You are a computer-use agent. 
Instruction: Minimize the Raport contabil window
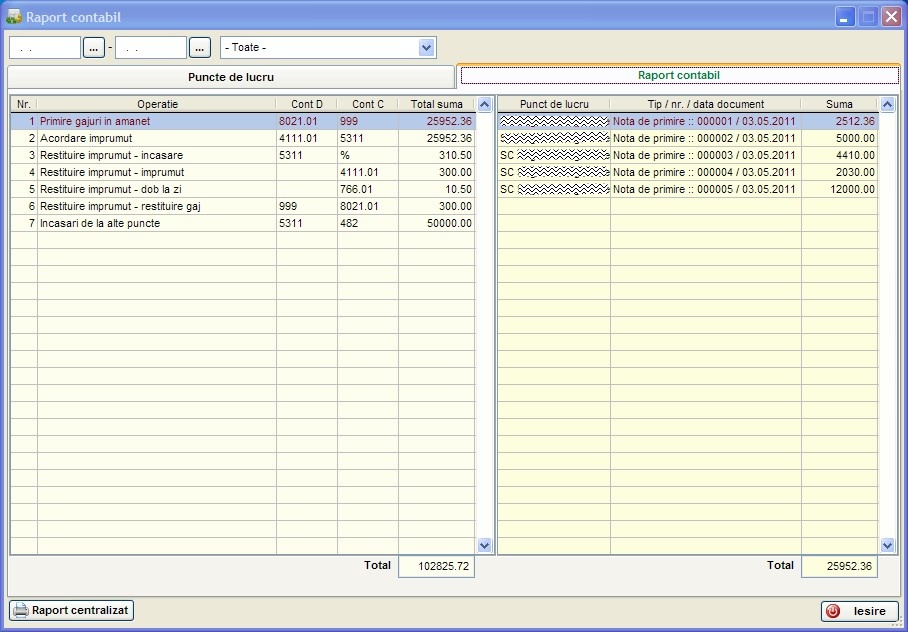(845, 17)
